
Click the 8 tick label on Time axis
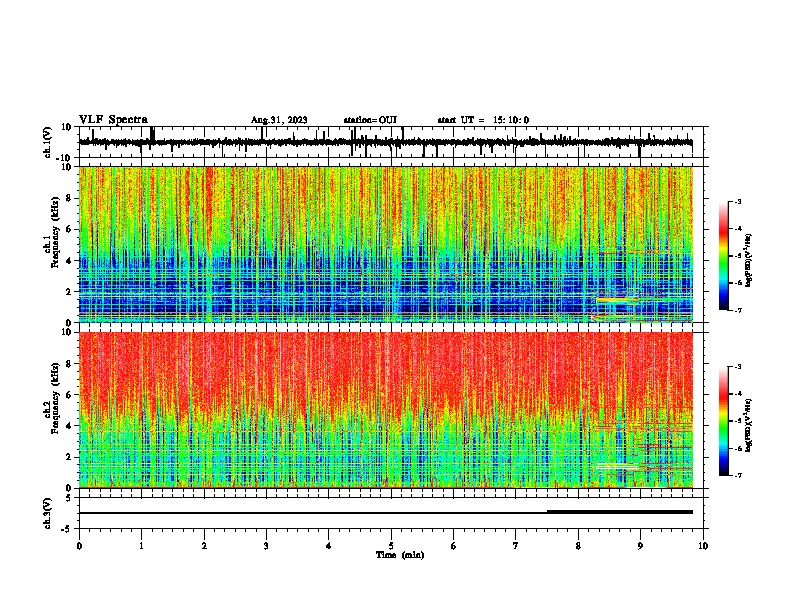(x=578, y=546)
